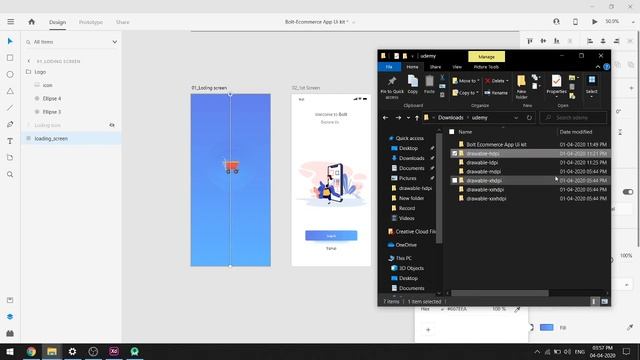Select the Text tool in XD toolbar

click(10, 141)
